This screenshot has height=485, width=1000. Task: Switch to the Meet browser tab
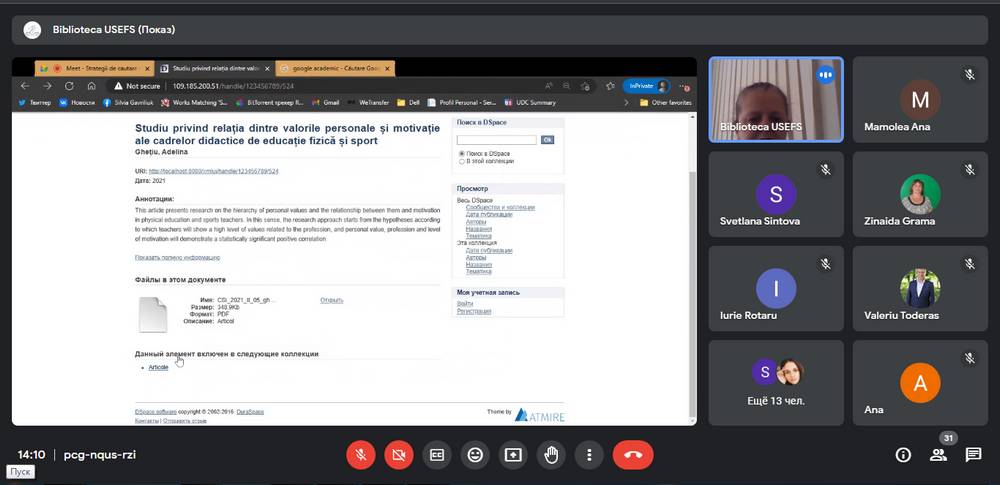94,68
